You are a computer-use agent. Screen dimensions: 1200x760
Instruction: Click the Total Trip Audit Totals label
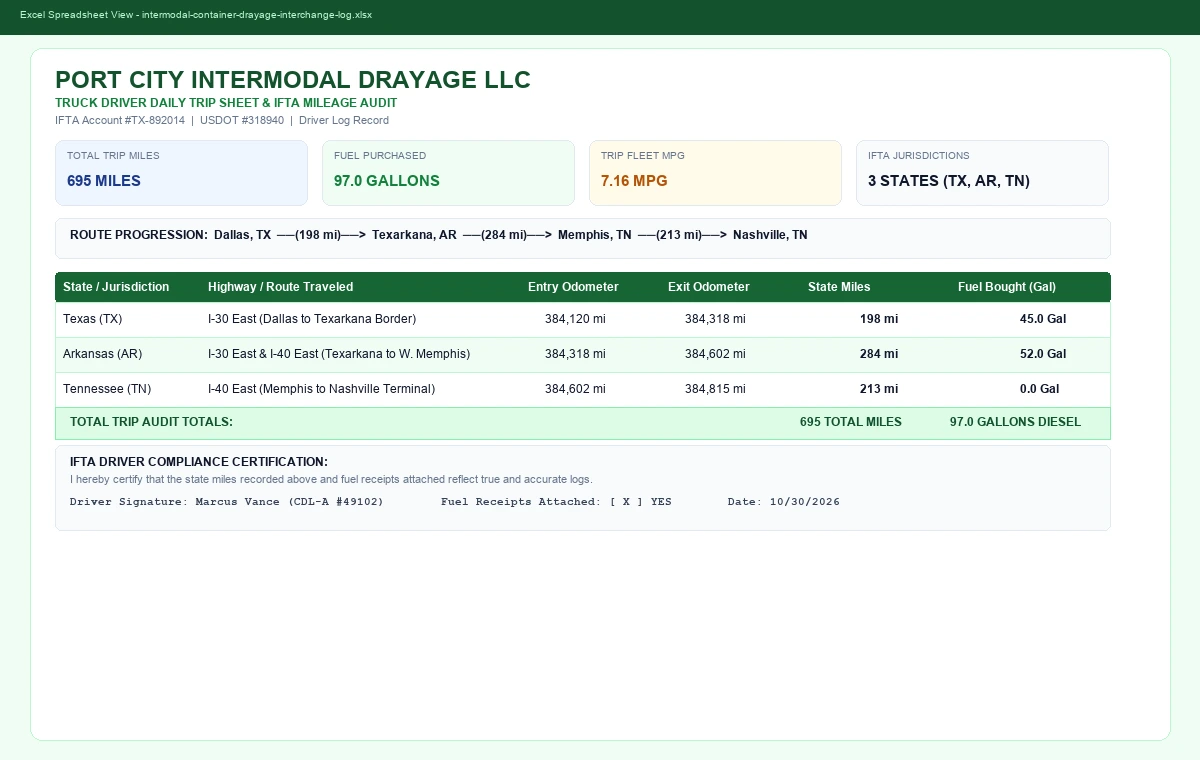pyautogui.click(x=151, y=422)
